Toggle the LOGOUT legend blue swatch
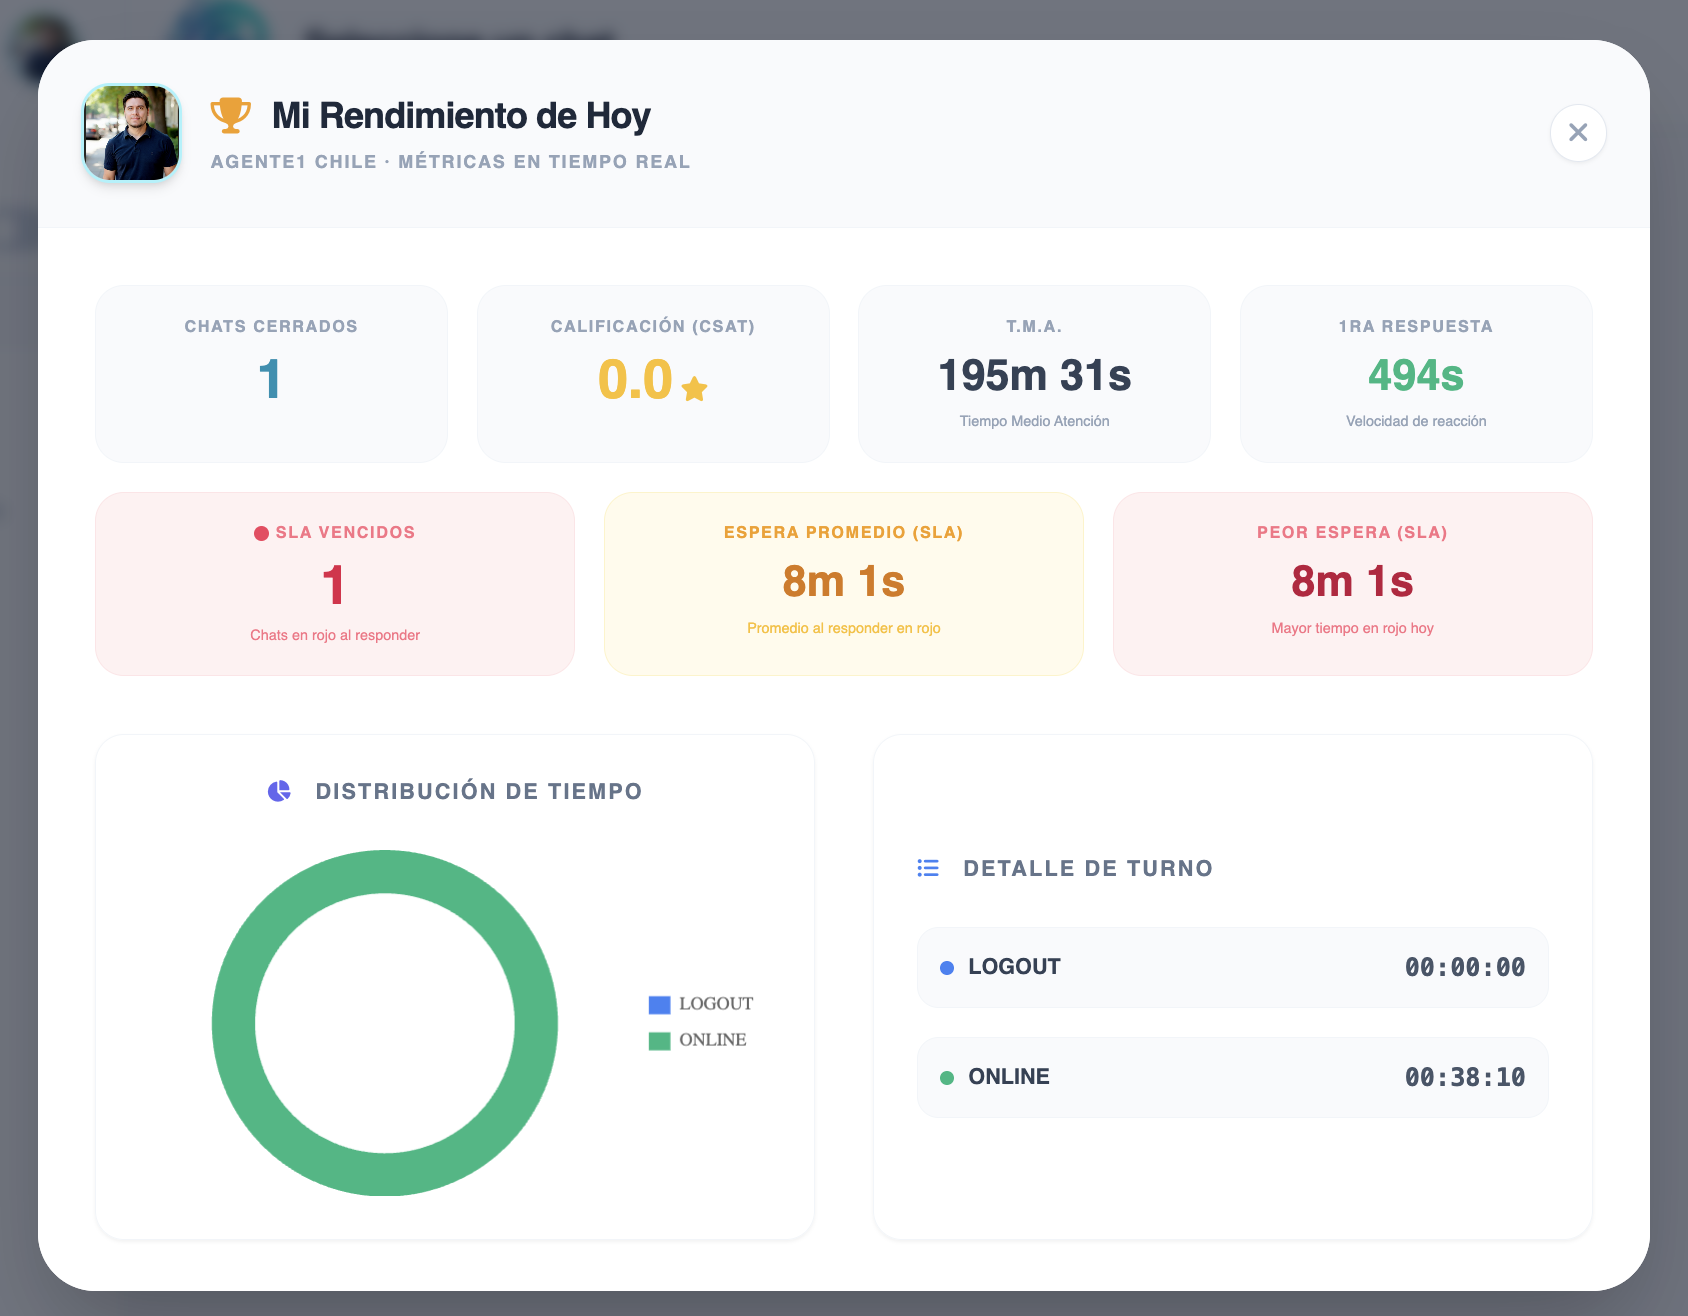The height and width of the screenshot is (1316, 1688). point(659,1004)
